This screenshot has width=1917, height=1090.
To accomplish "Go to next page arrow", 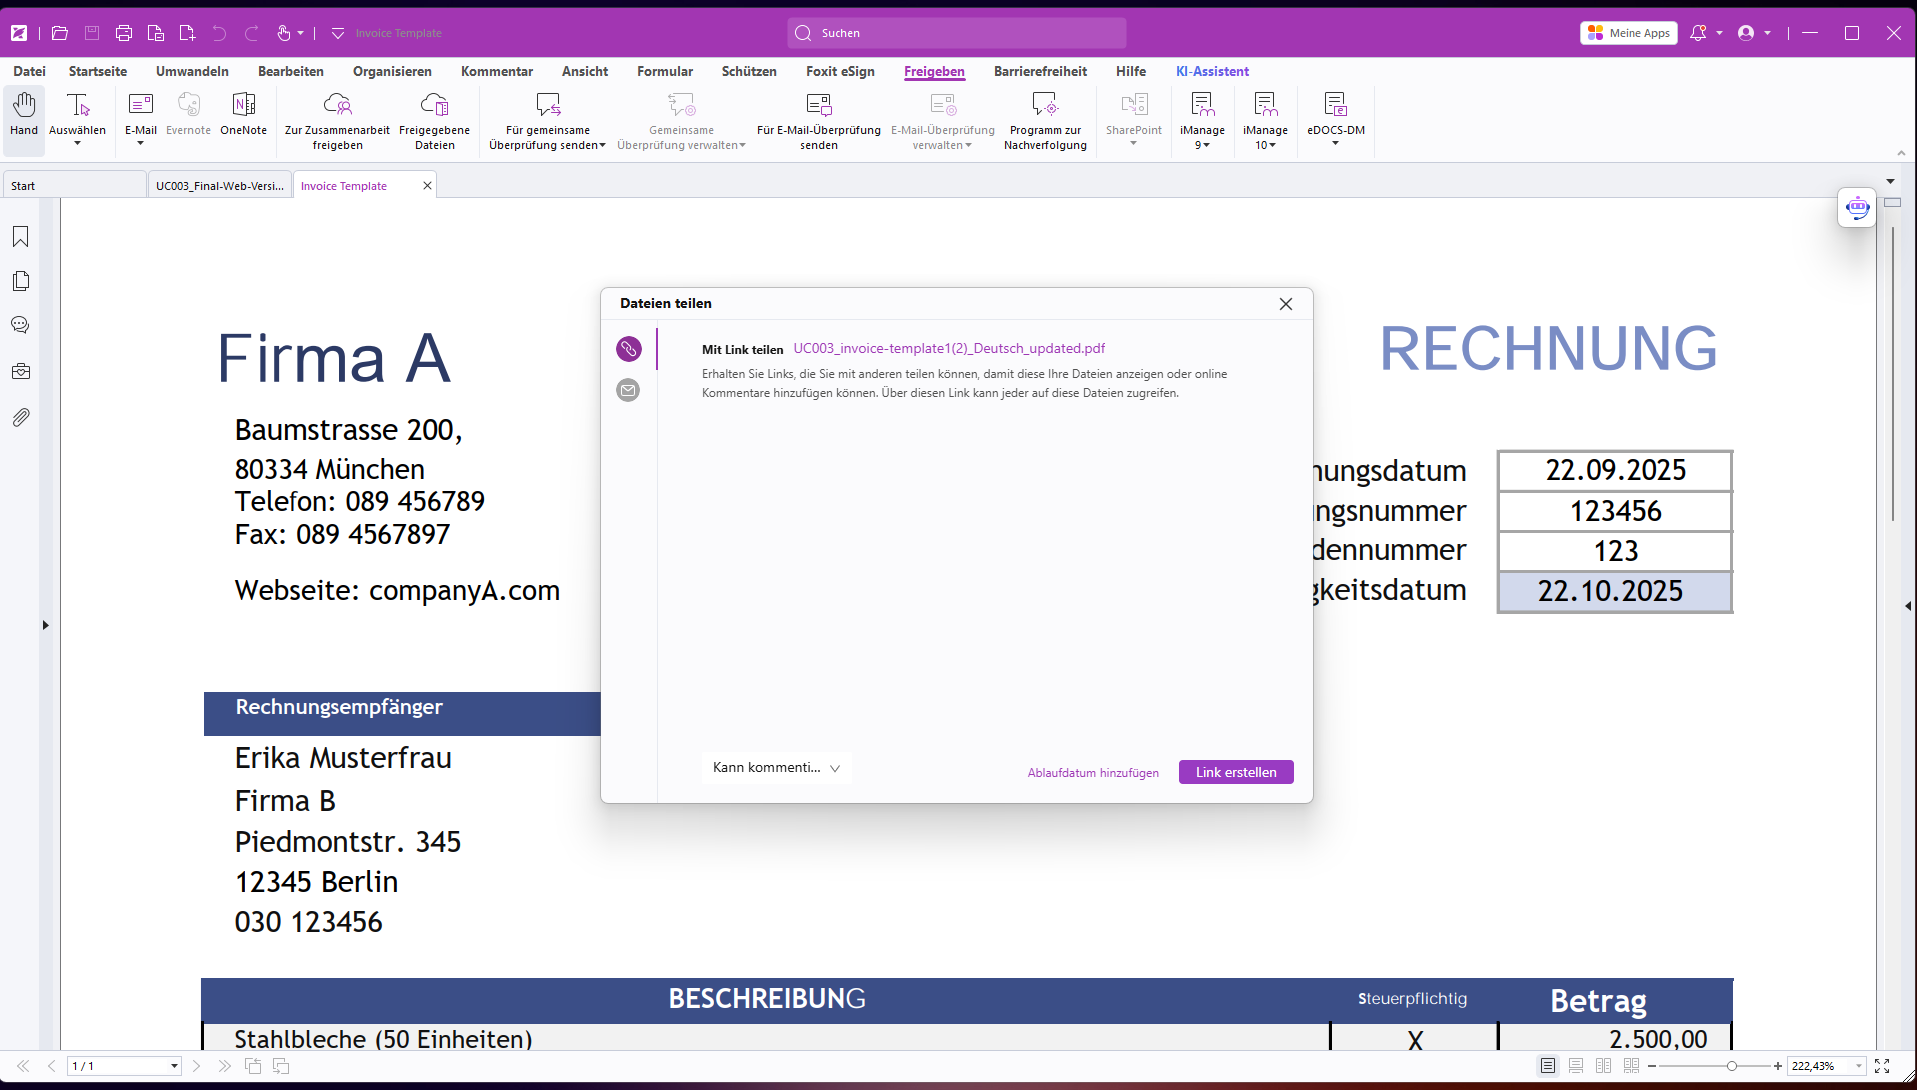I will click(196, 1066).
